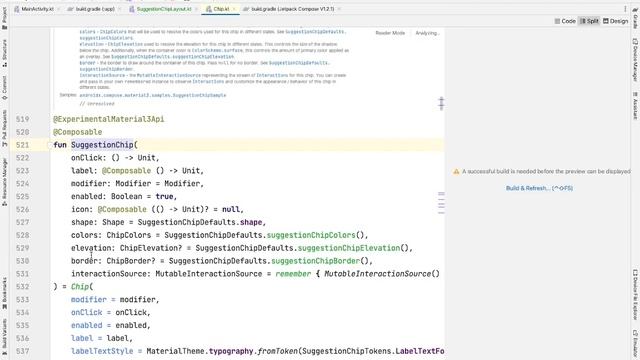Switch editor to Code view mode

tap(565, 21)
